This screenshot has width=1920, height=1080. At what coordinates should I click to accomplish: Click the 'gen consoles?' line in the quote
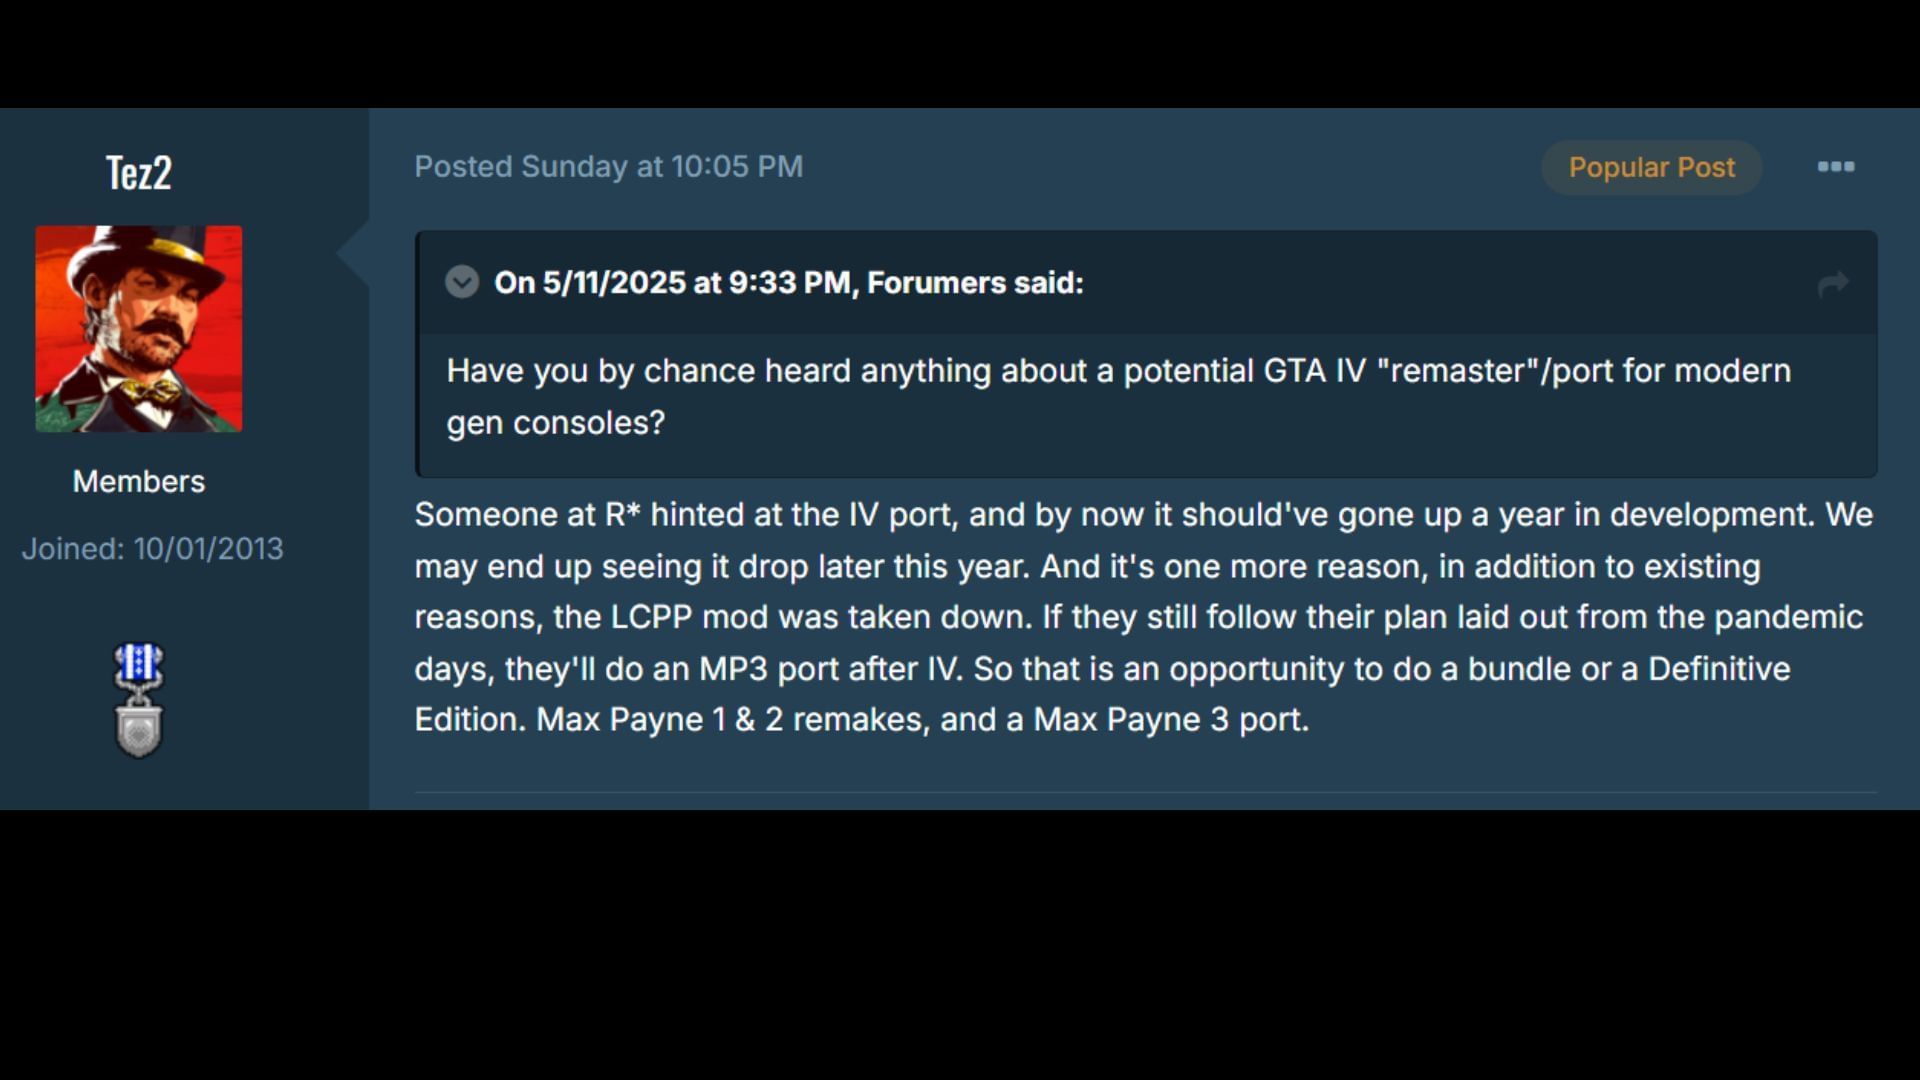[x=555, y=423]
